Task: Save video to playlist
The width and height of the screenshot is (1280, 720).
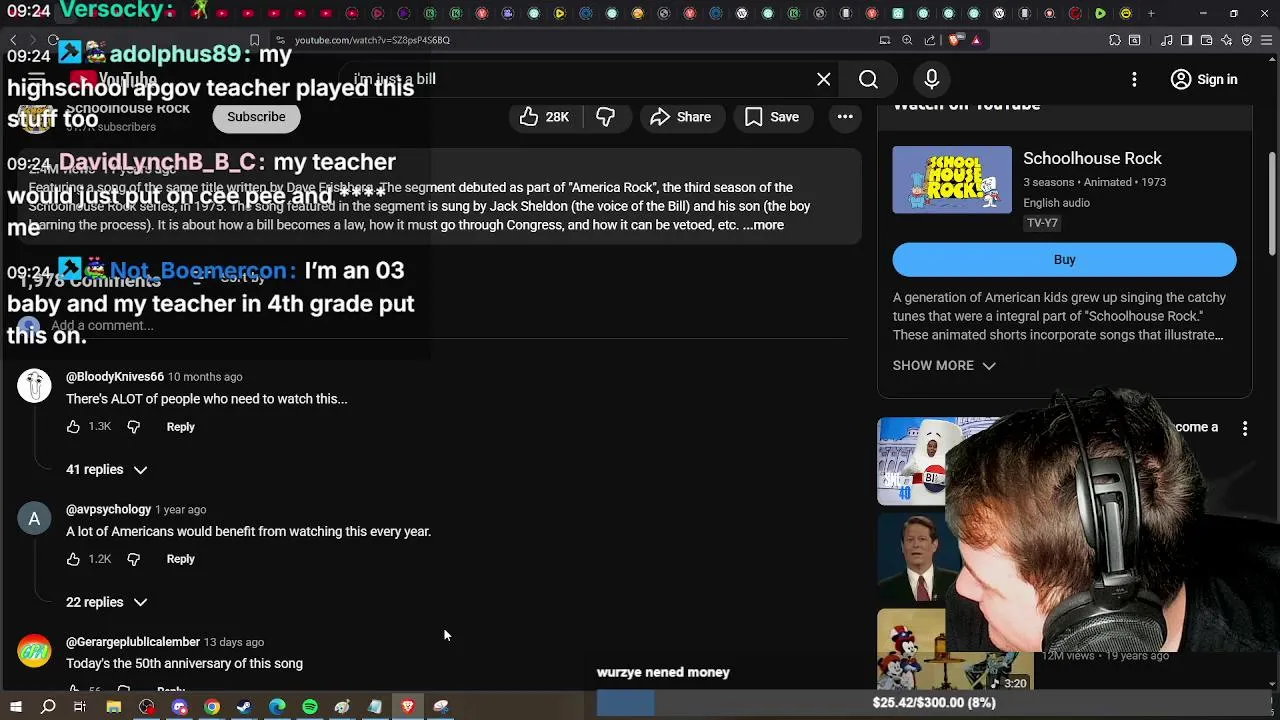Action: click(x=771, y=117)
